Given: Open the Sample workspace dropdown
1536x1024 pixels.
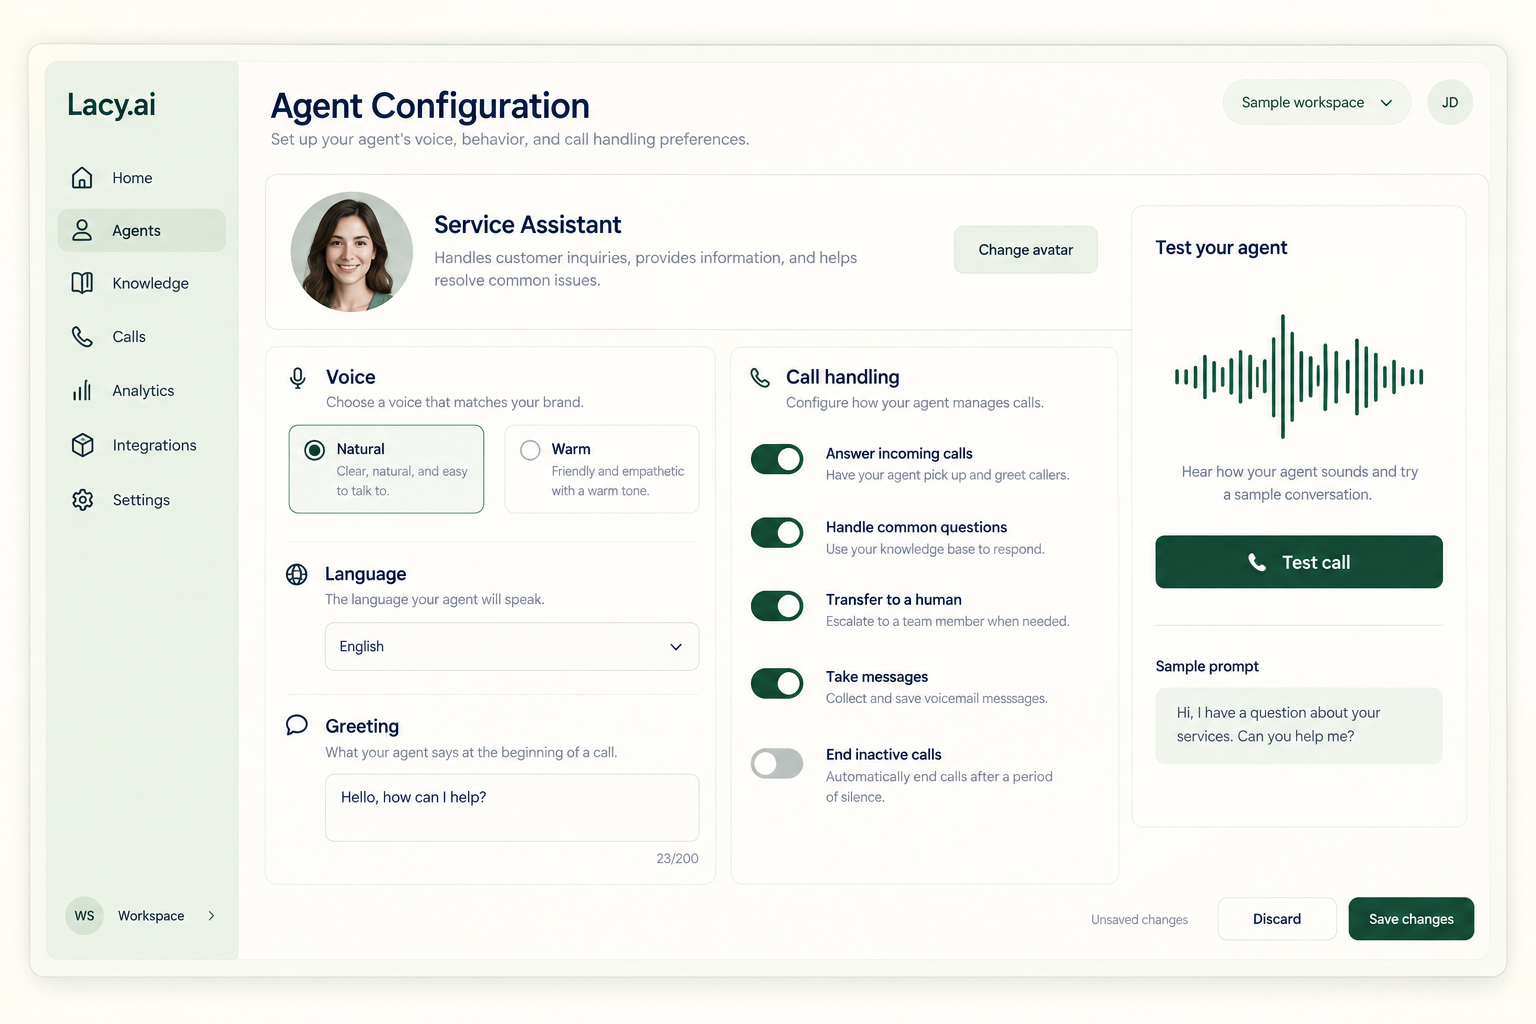Looking at the screenshot, I should 1316,102.
